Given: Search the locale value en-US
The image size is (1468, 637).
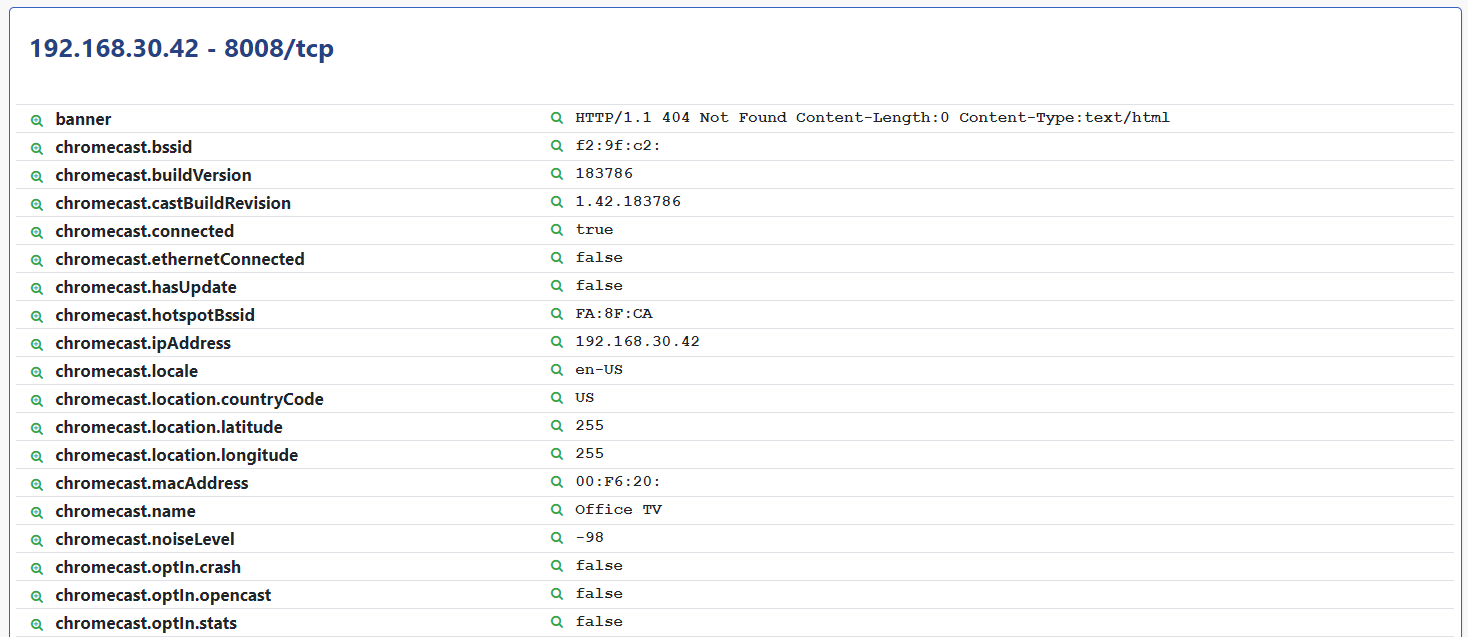Looking at the screenshot, I should click(x=556, y=370).
